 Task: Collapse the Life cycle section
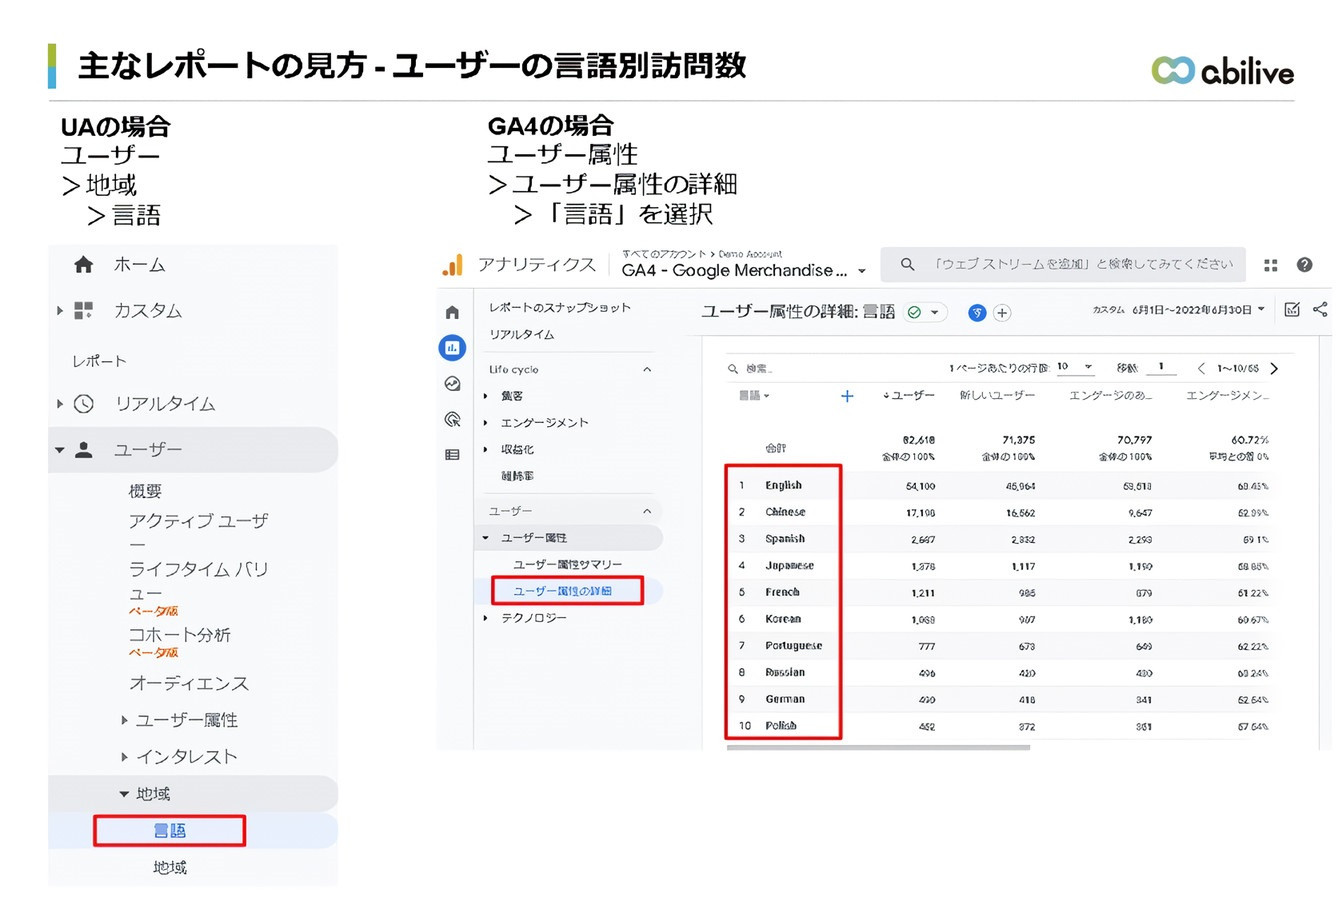(x=647, y=370)
